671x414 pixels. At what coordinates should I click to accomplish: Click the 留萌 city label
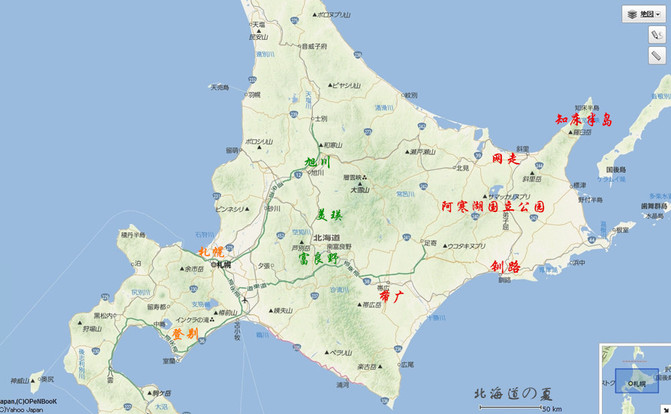(x=232, y=150)
